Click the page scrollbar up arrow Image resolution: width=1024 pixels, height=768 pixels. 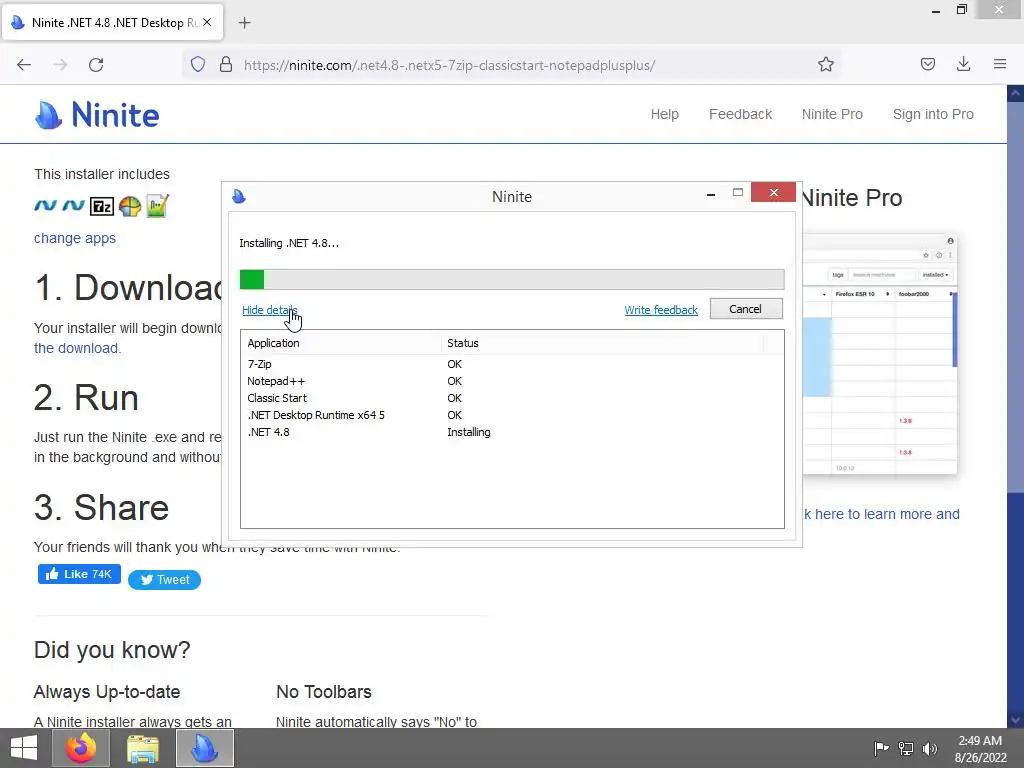click(x=1015, y=93)
